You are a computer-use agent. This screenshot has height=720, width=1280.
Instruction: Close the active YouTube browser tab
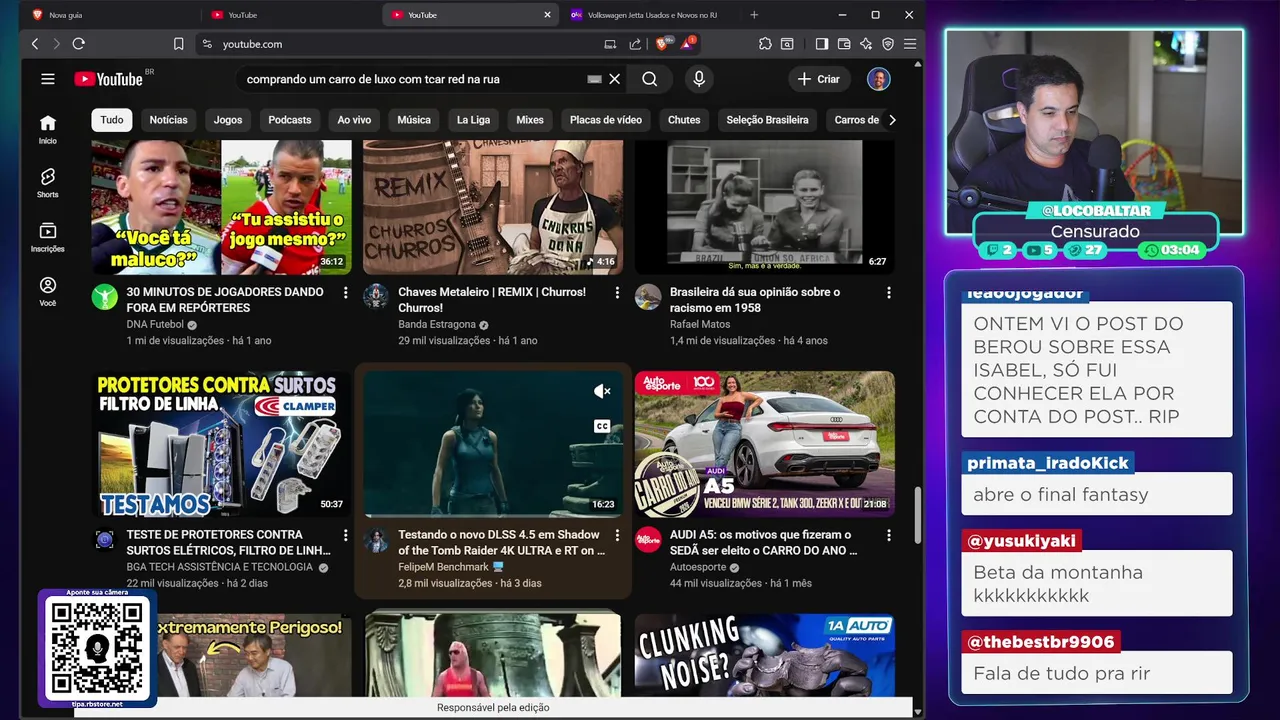coord(547,15)
